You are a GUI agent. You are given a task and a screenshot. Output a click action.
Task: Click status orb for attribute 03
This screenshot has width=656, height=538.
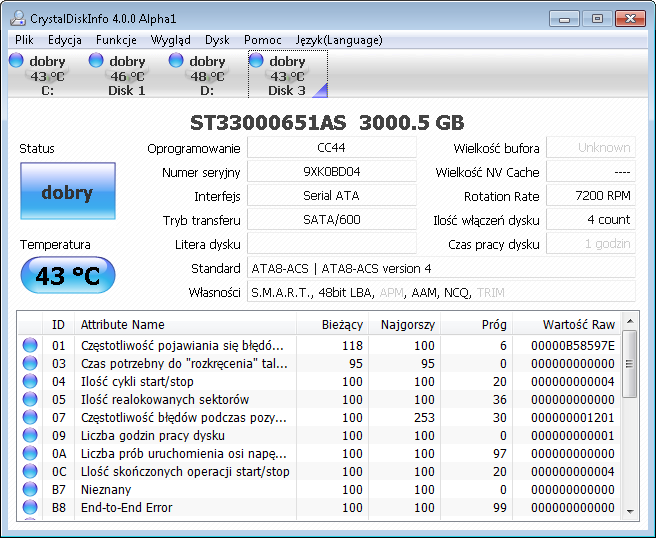pyautogui.click(x=30, y=363)
